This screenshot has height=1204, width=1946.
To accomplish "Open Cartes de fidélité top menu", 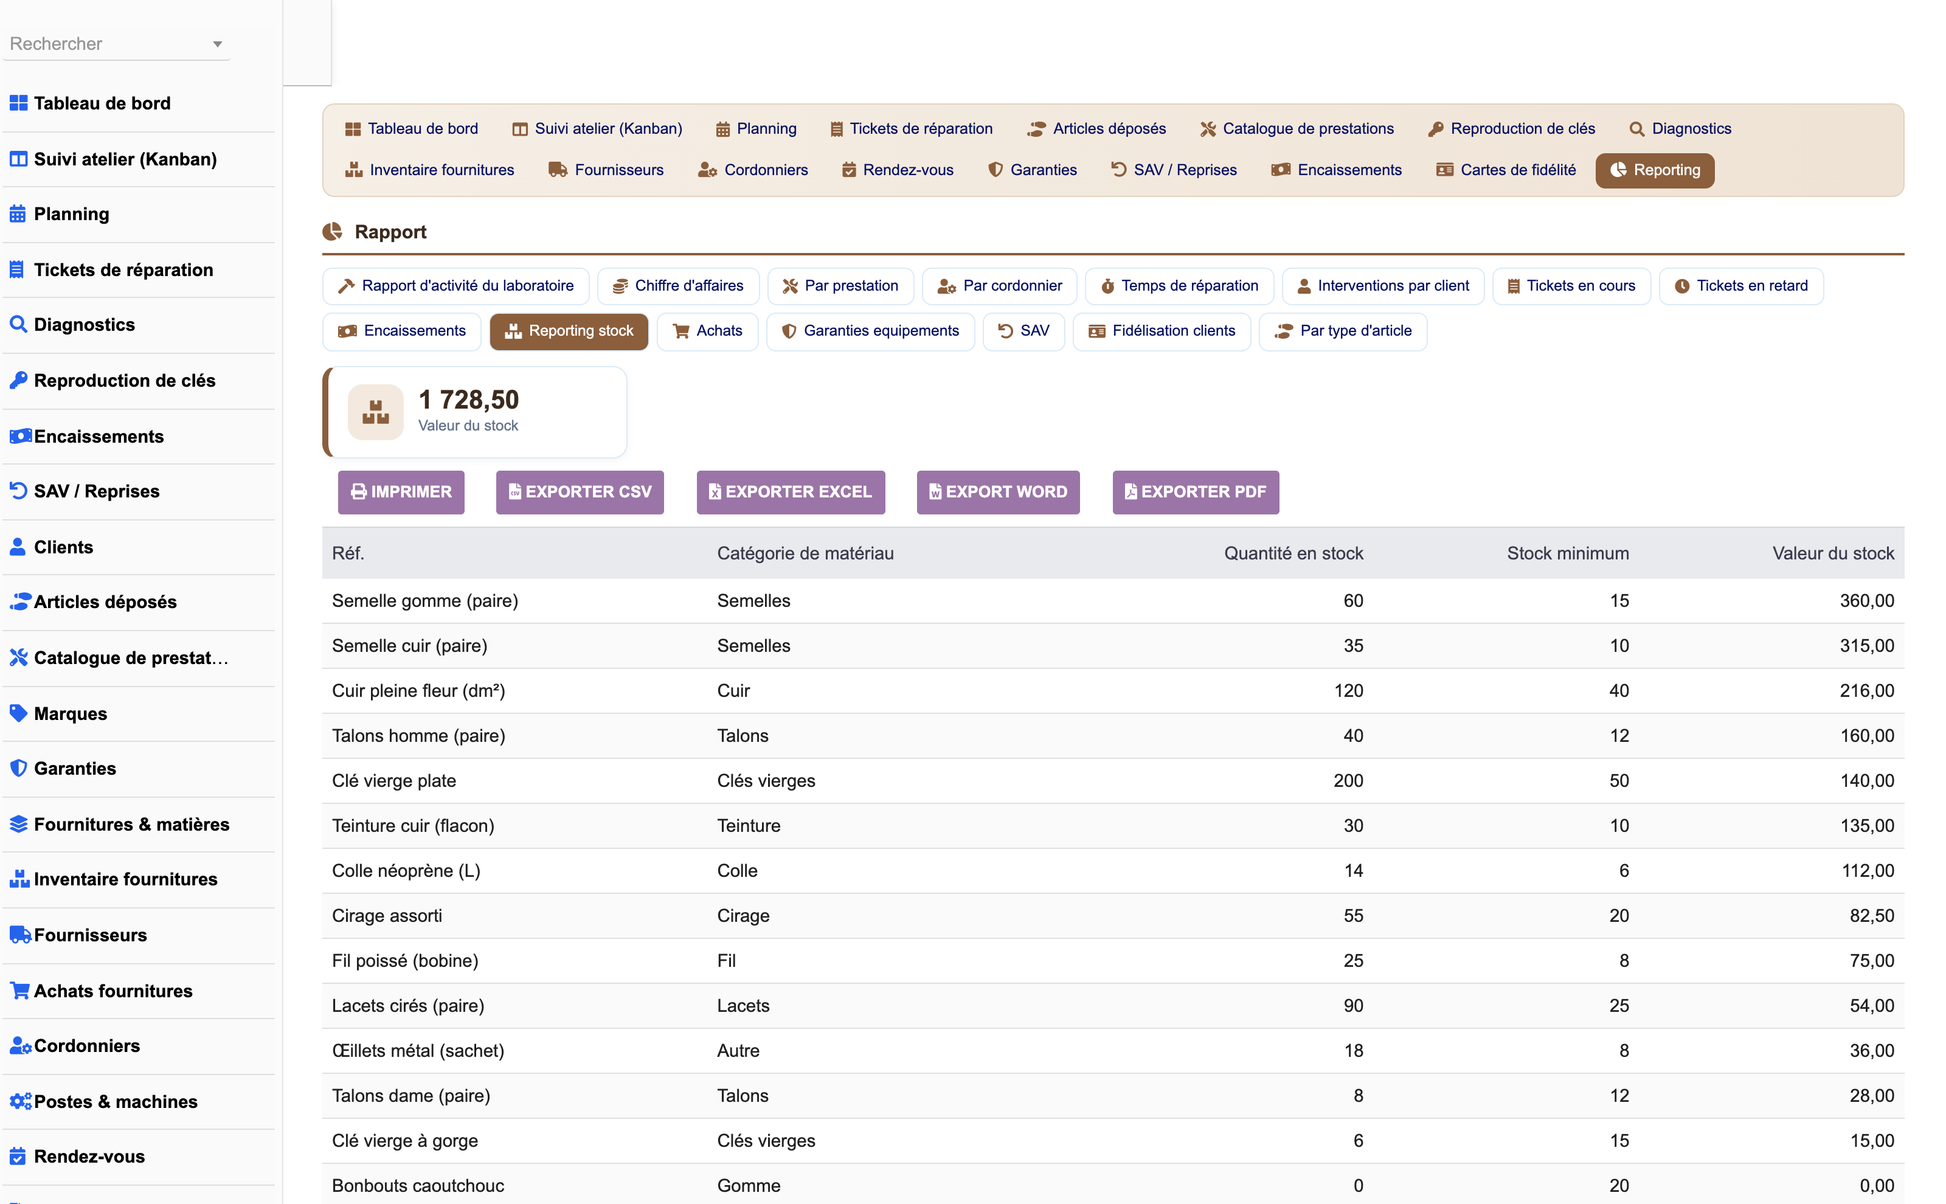I will [1506, 170].
